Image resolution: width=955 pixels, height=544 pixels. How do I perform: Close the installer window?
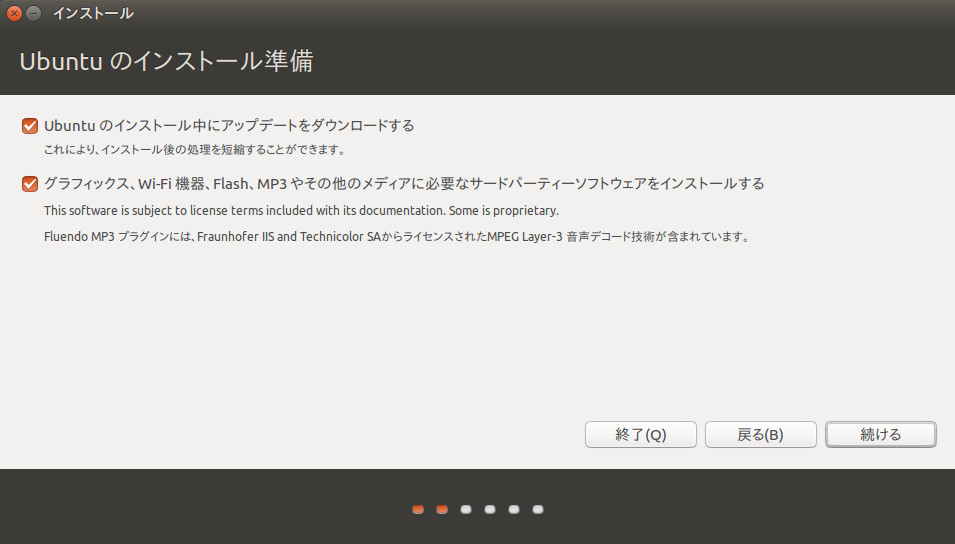[x=14, y=13]
